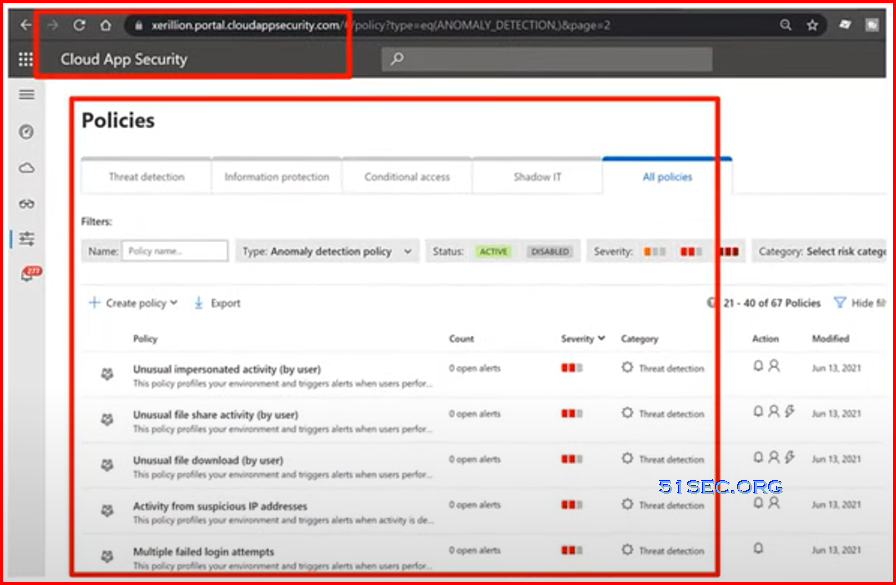Reload the page with refresh icon
This screenshot has width=896, height=585.
click(x=79, y=25)
